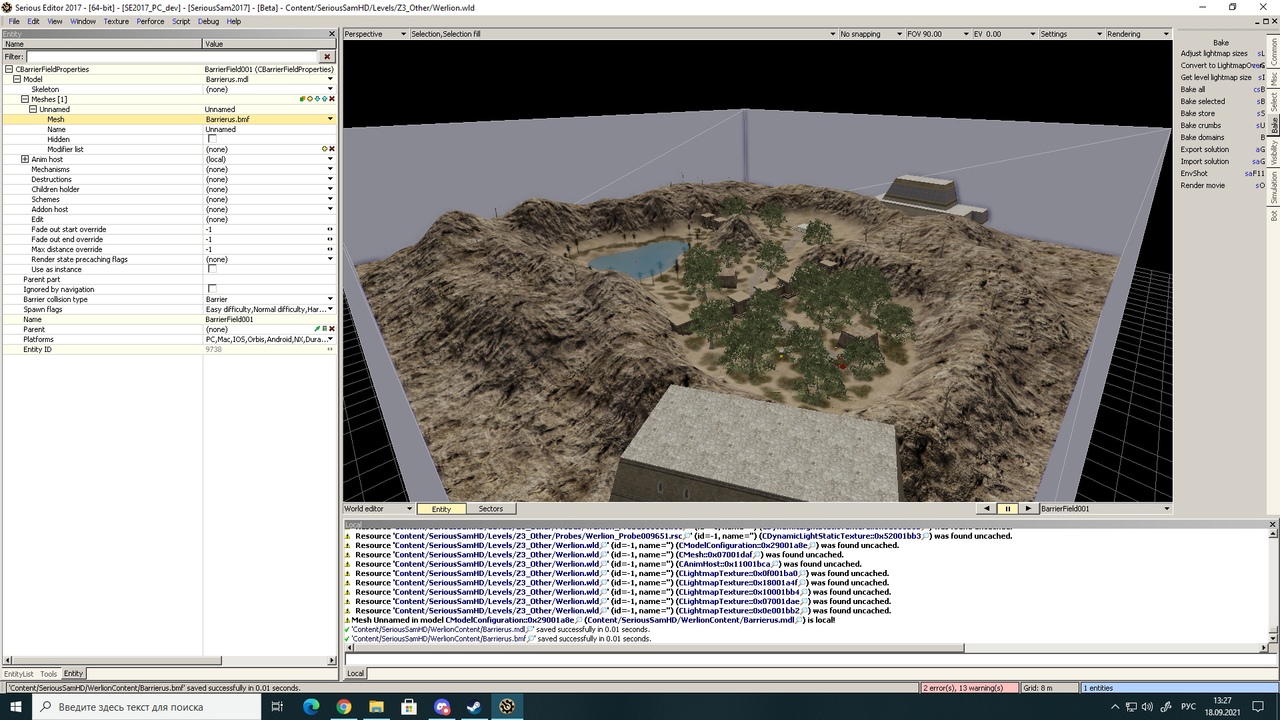1280x720 pixels.
Task: Open Microsoft Store from the taskbar
Action: pos(410,707)
